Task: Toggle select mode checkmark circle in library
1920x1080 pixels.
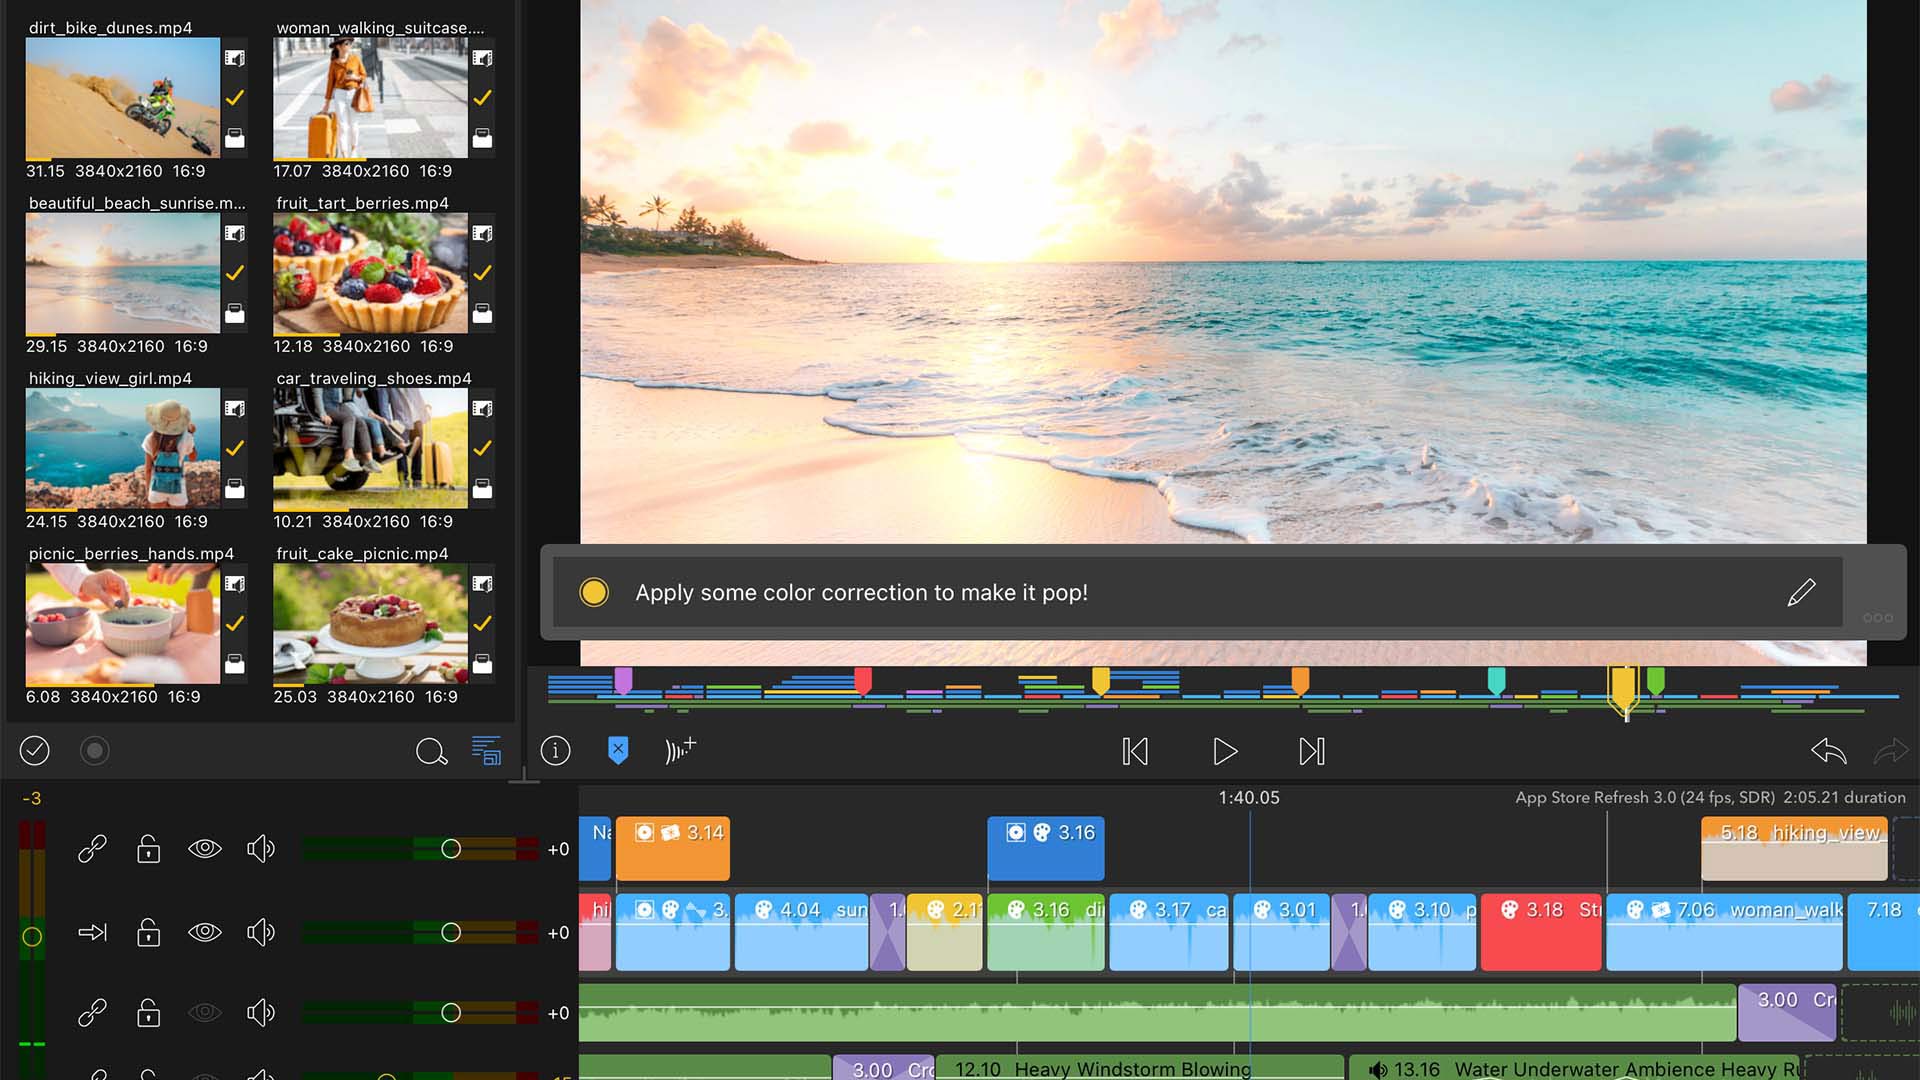Action: tap(35, 751)
